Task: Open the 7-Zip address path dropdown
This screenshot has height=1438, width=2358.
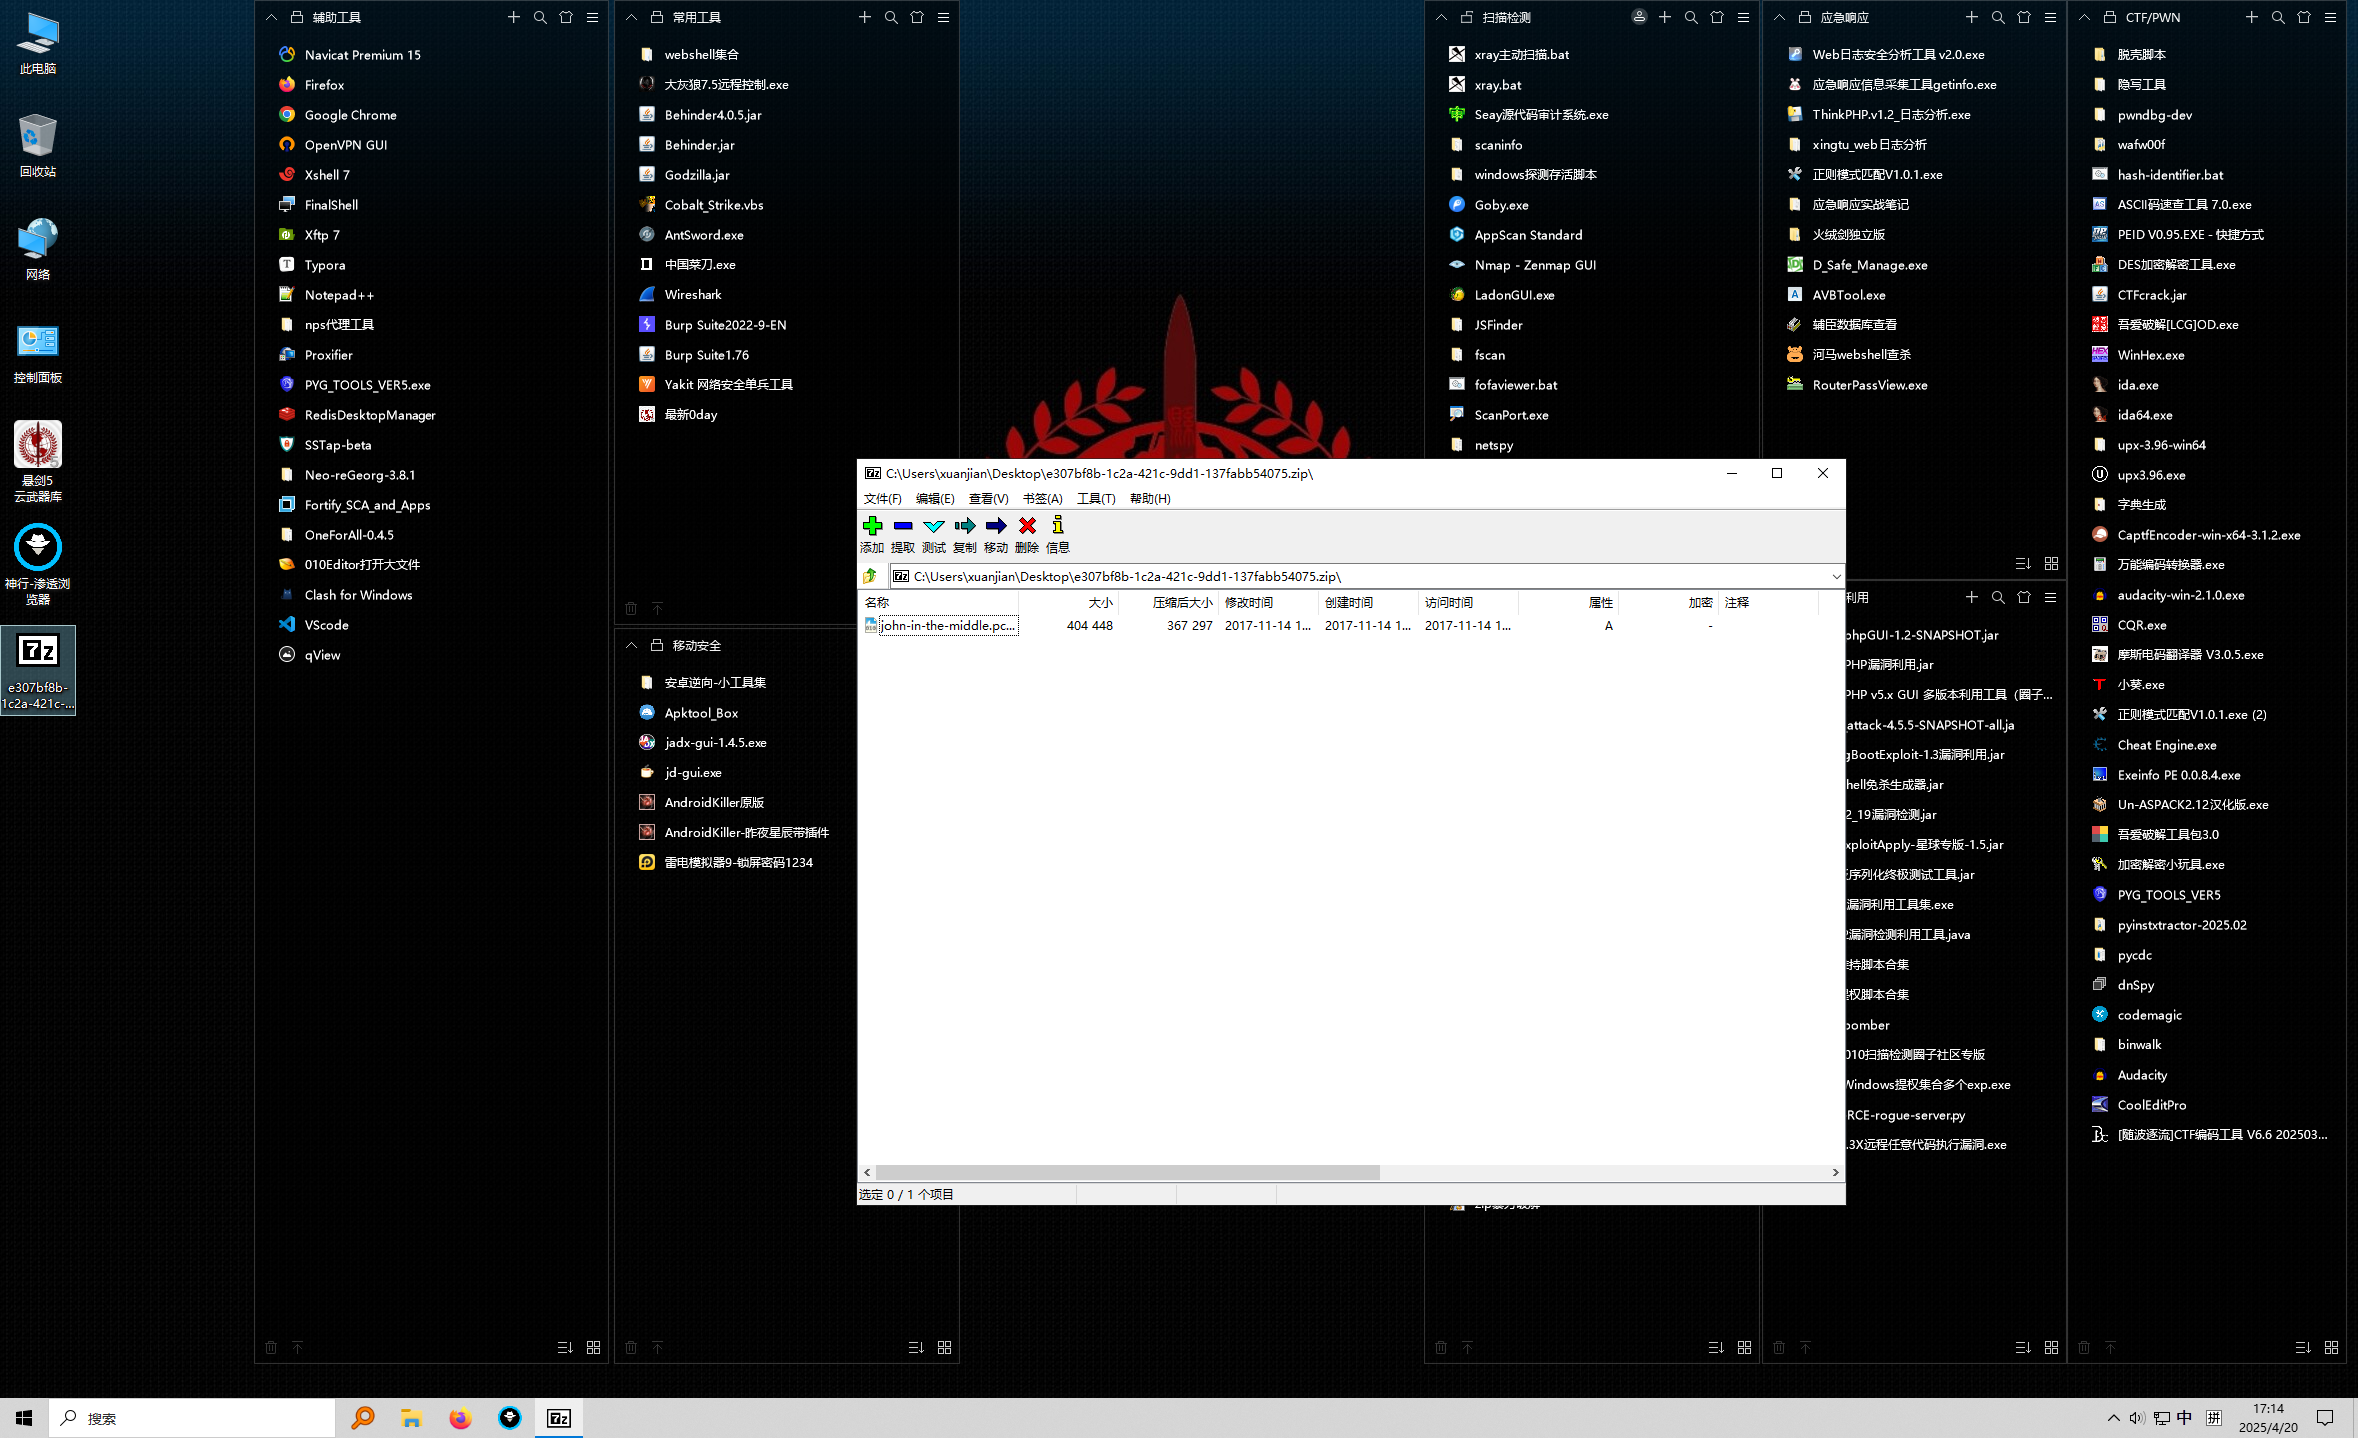Action: (x=1836, y=576)
